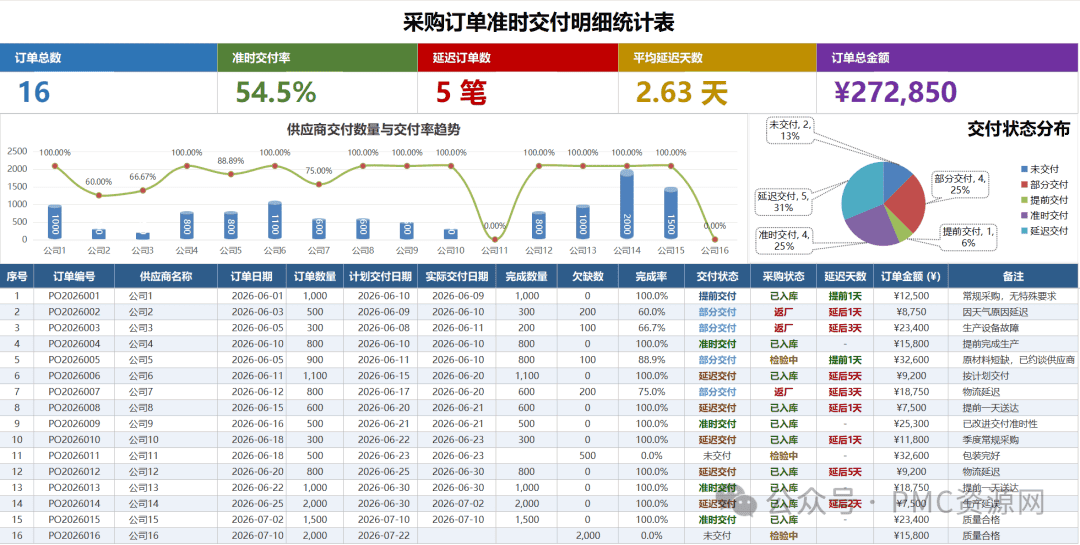Click the chart title 供应商交付数量与交付率趋势
Screen dimensions: 1080x545
373,129
